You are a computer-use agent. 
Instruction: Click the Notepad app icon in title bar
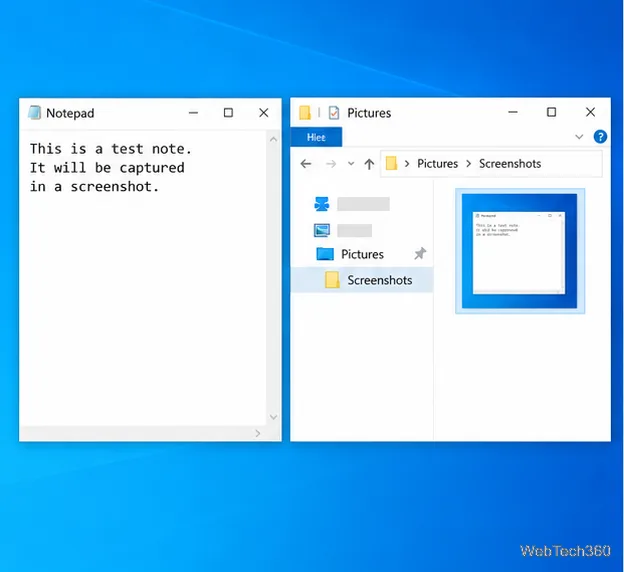[34, 113]
